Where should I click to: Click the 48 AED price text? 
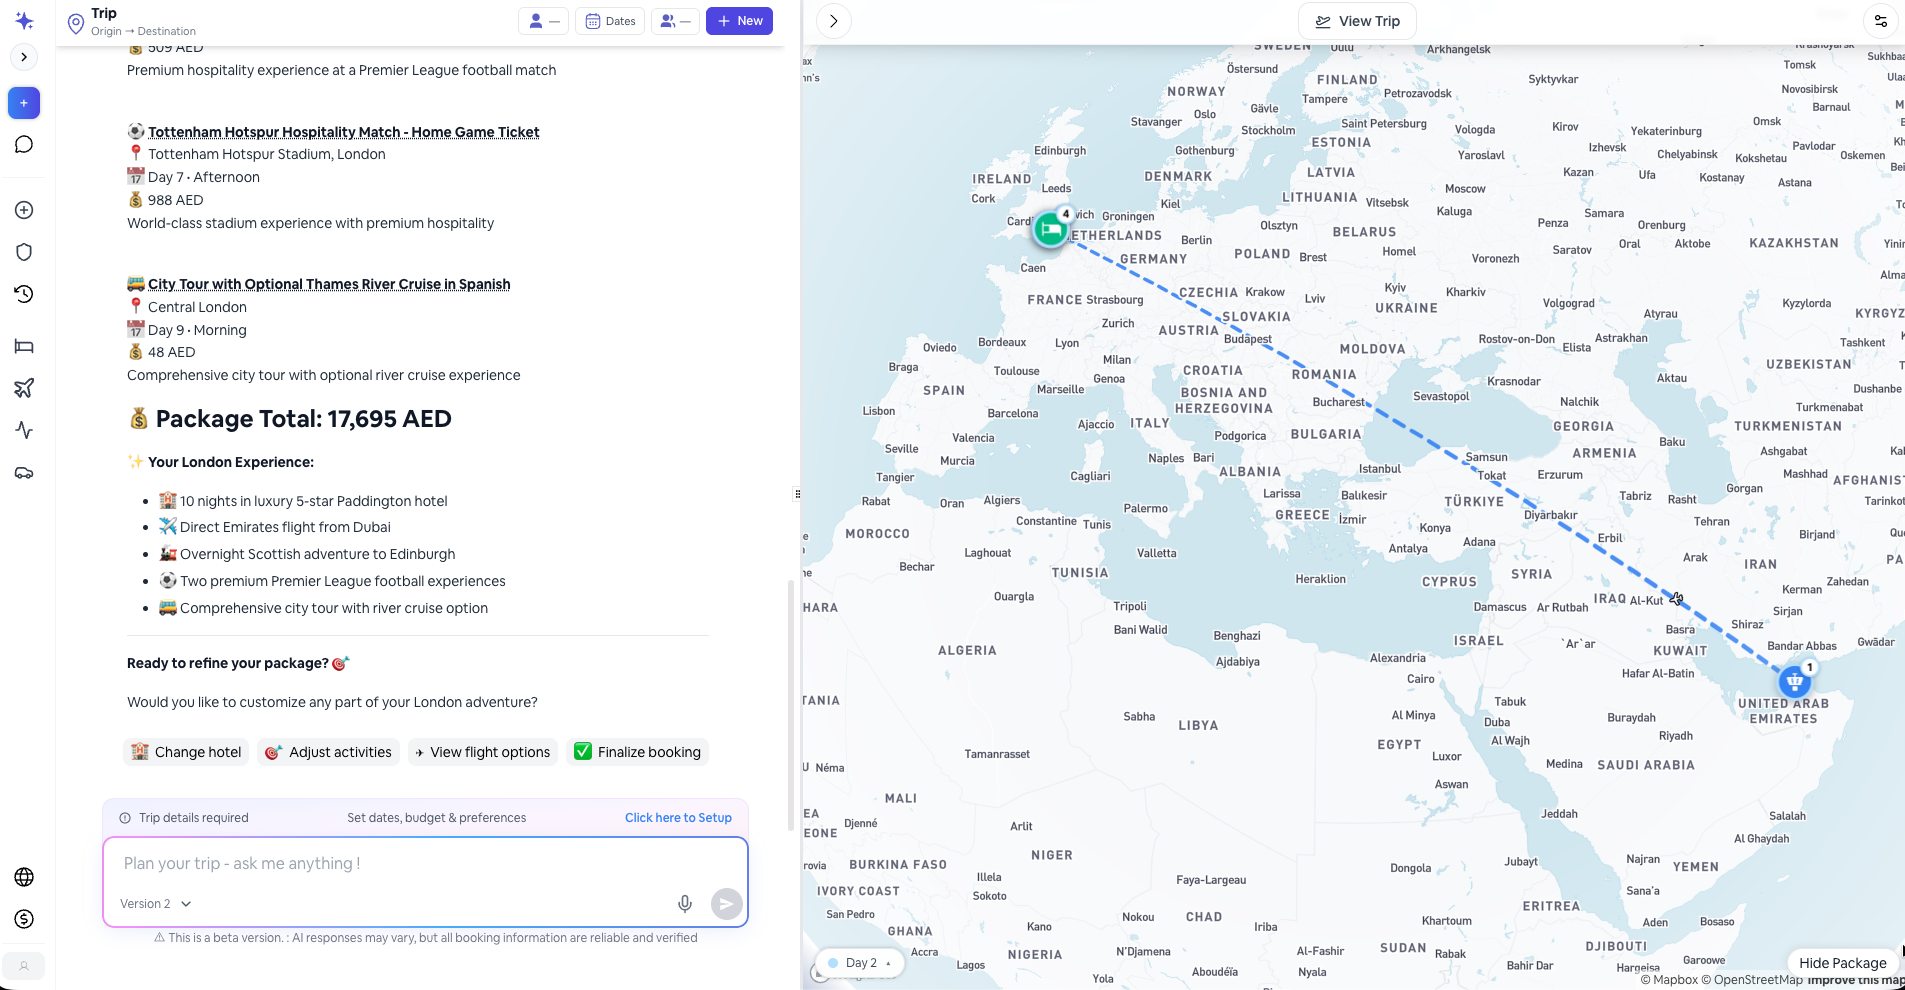(171, 352)
